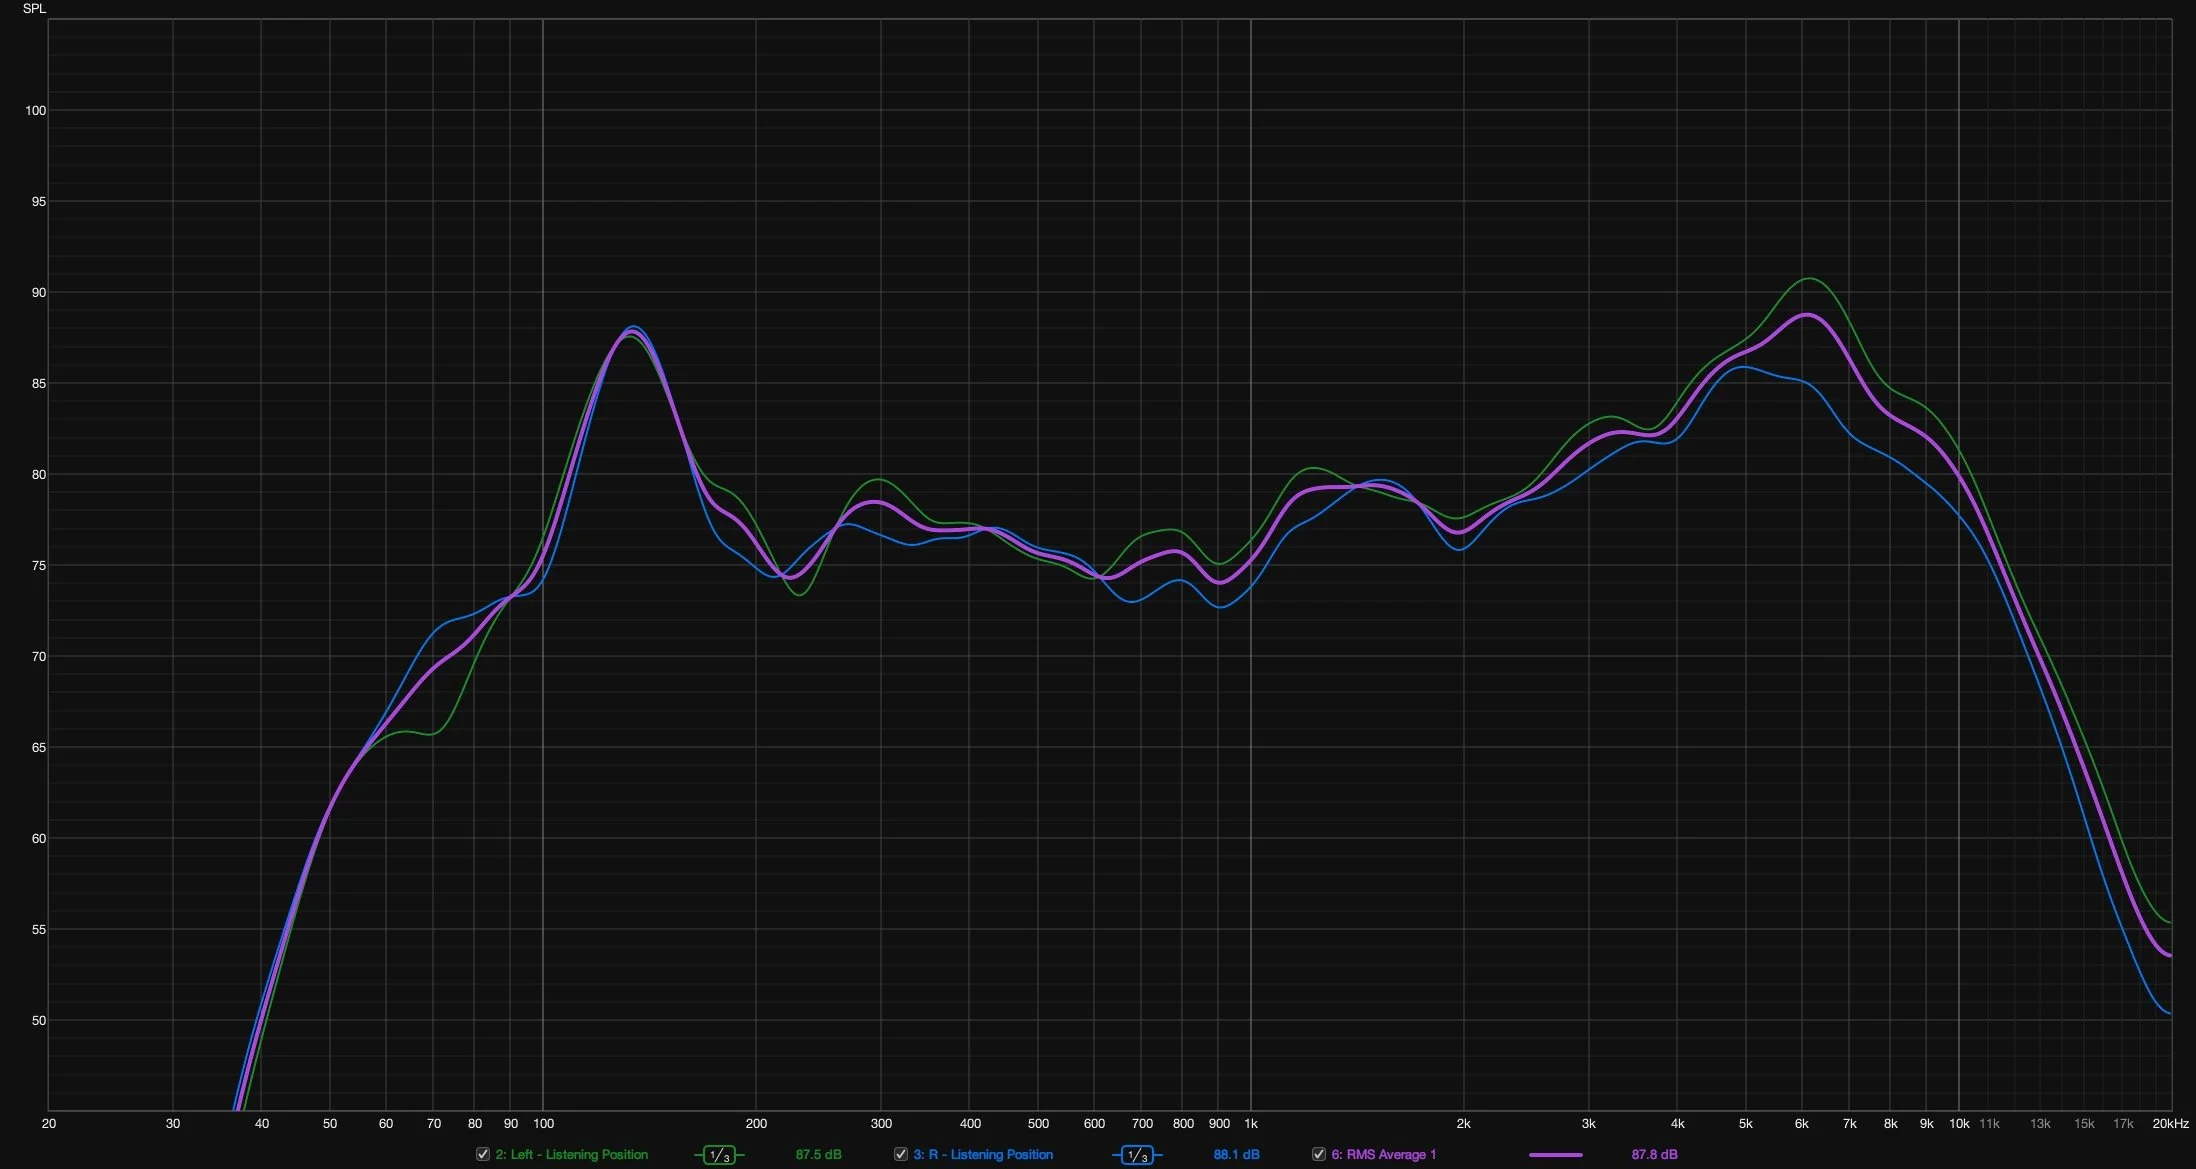Viewport: 2196px width, 1169px height.
Task: Click the 50 label on the SPL axis
Action: click(38, 1021)
